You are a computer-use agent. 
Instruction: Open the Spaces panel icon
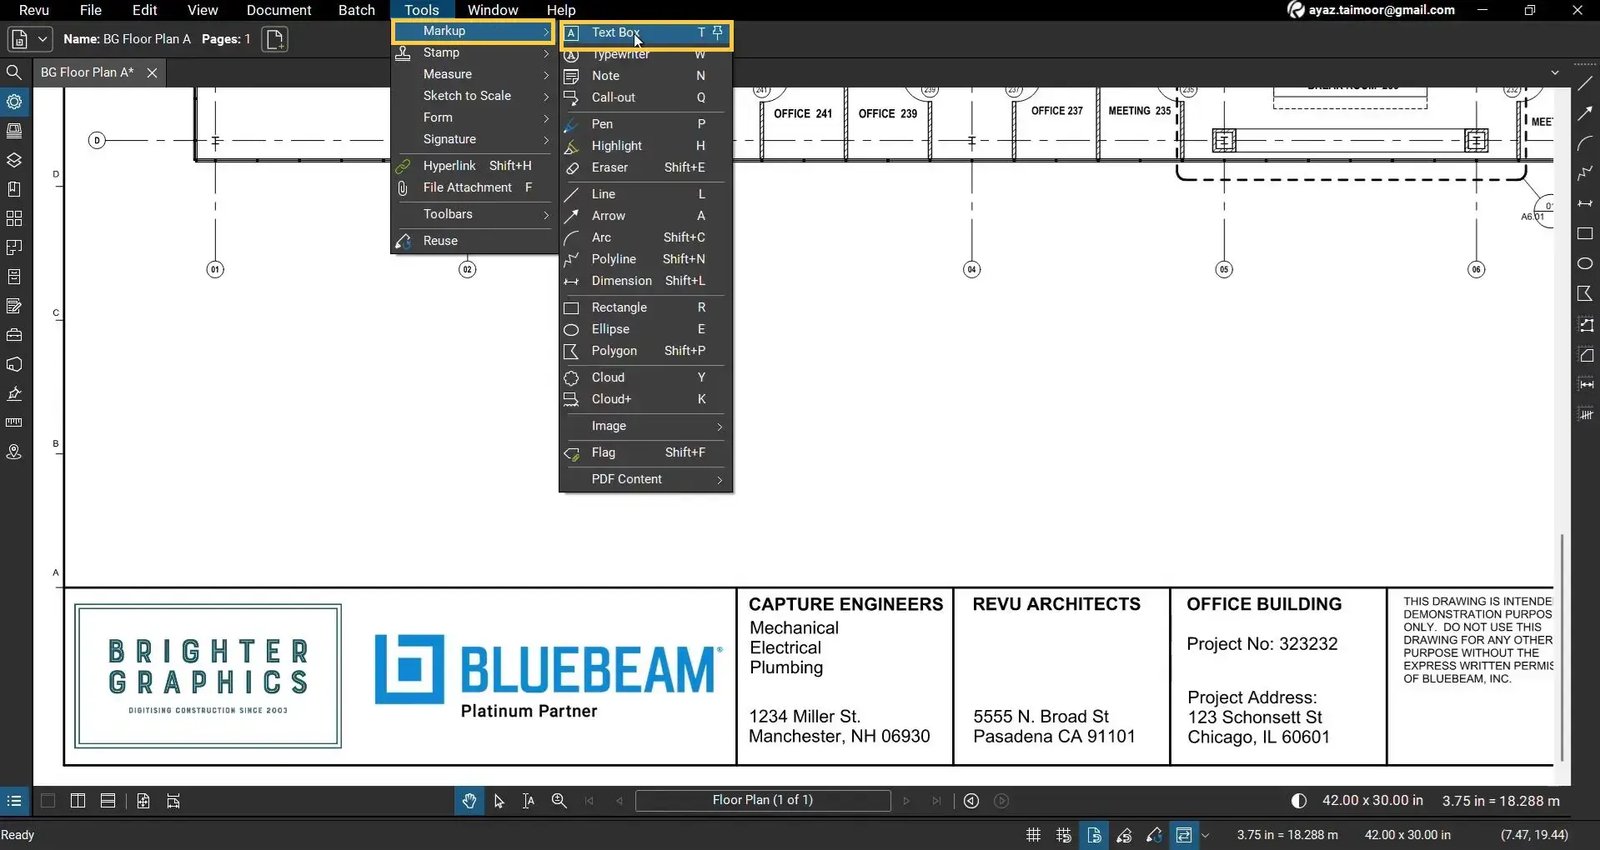[x=14, y=248]
